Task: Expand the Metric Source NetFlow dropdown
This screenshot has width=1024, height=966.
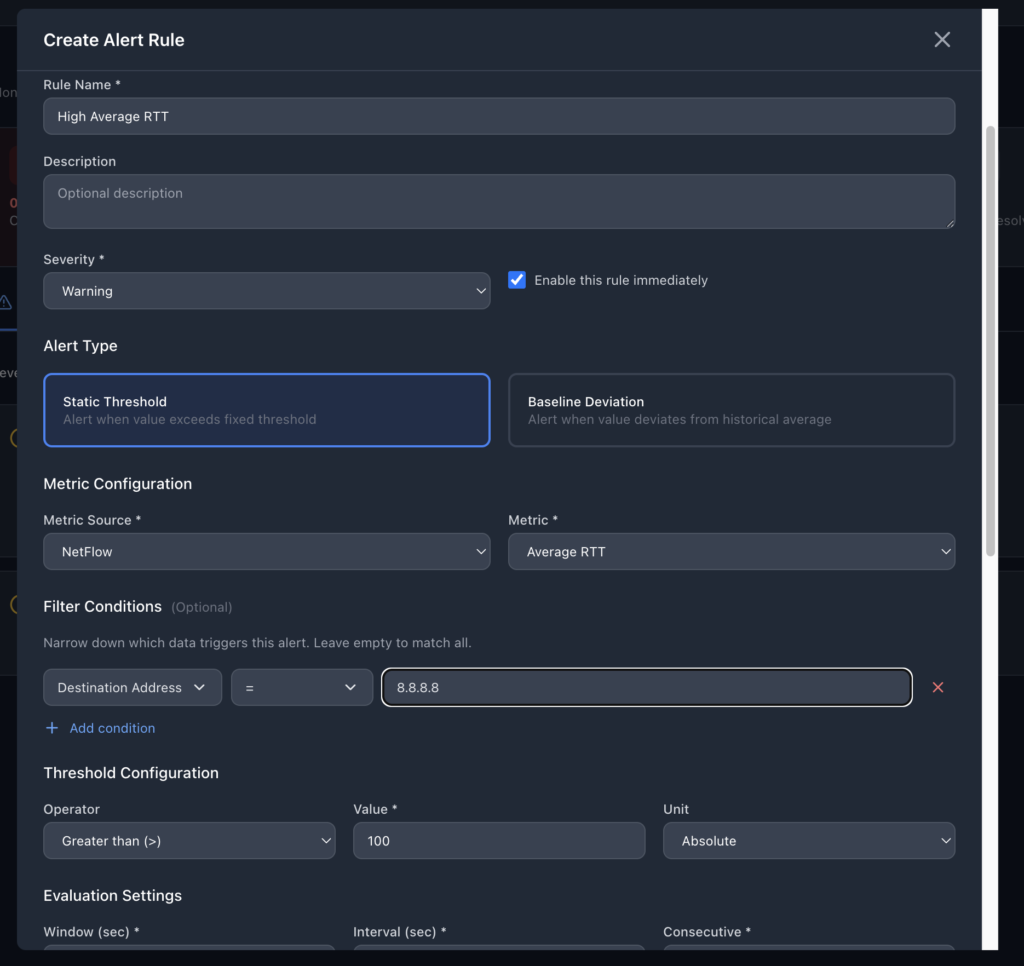Action: tap(266, 552)
